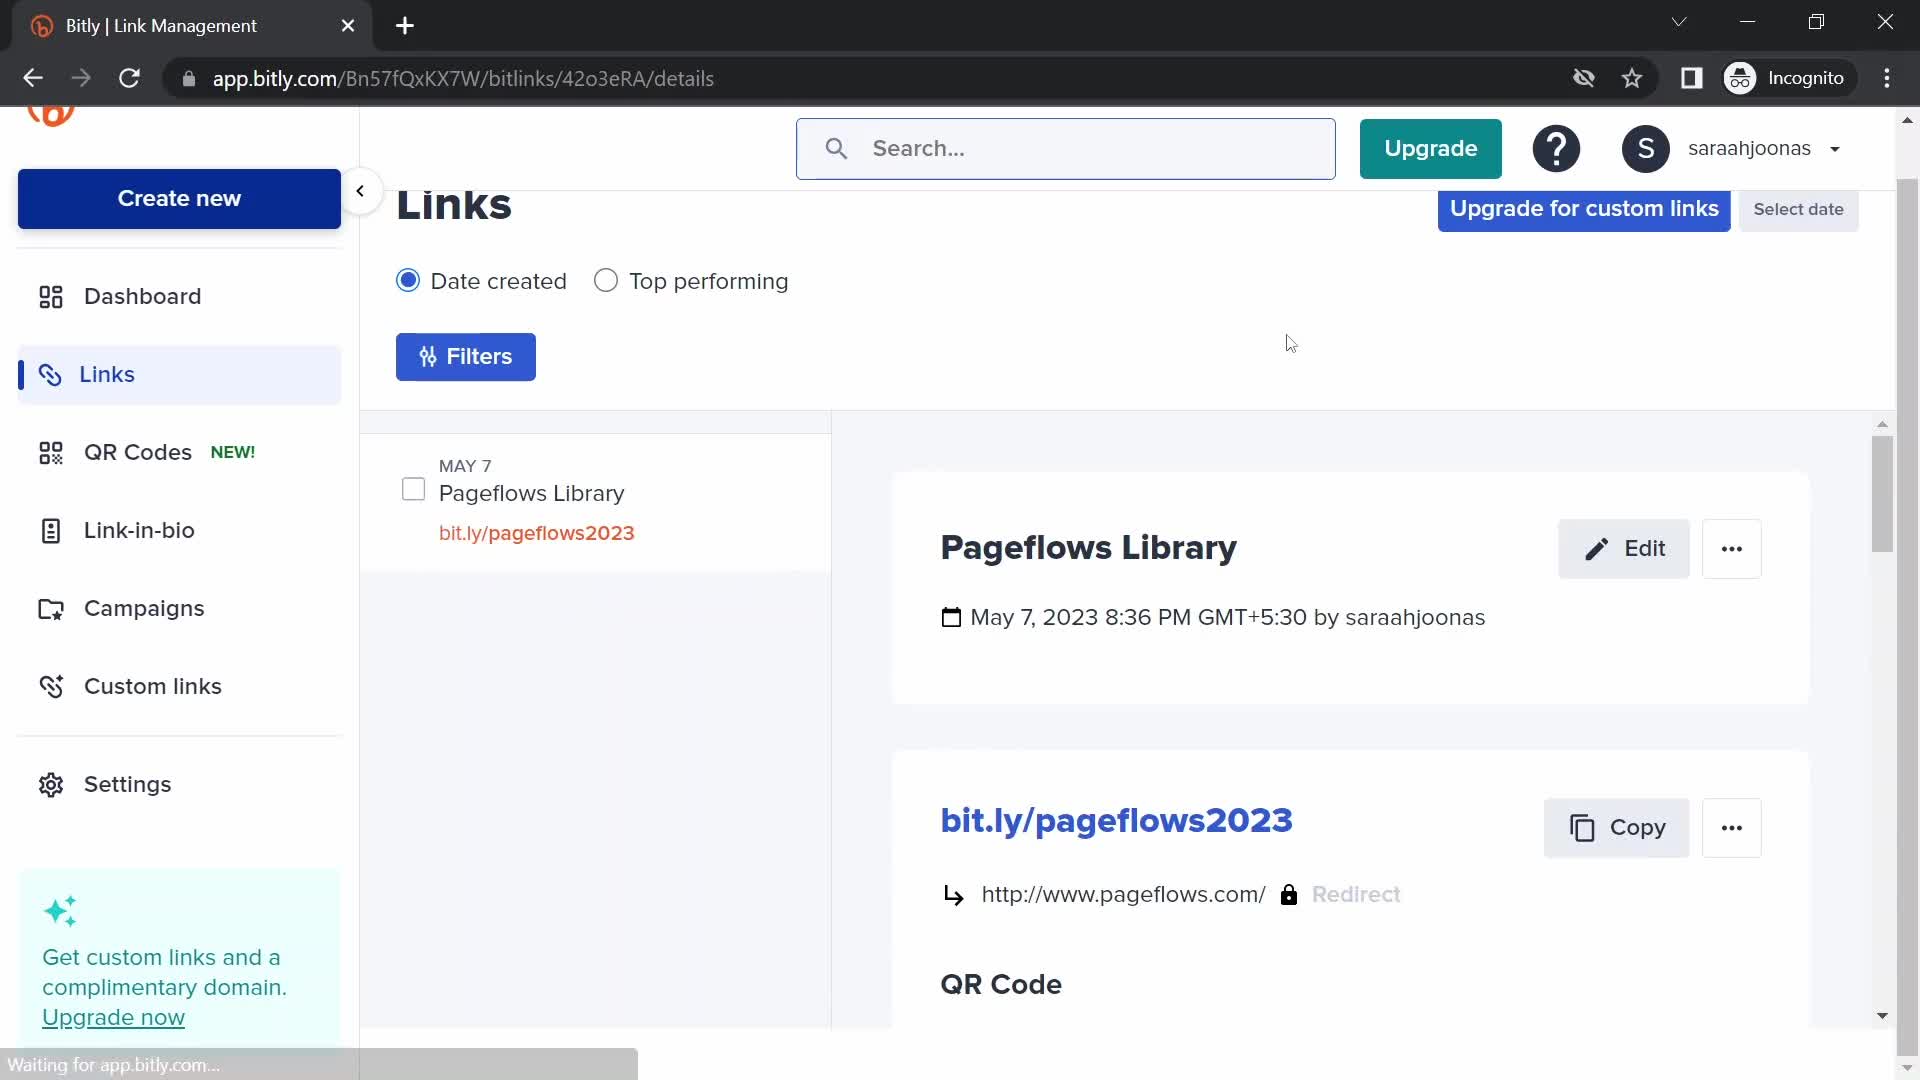This screenshot has width=1920, height=1080.
Task: Edit the Pageflows Library link
Action: pos(1623,549)
